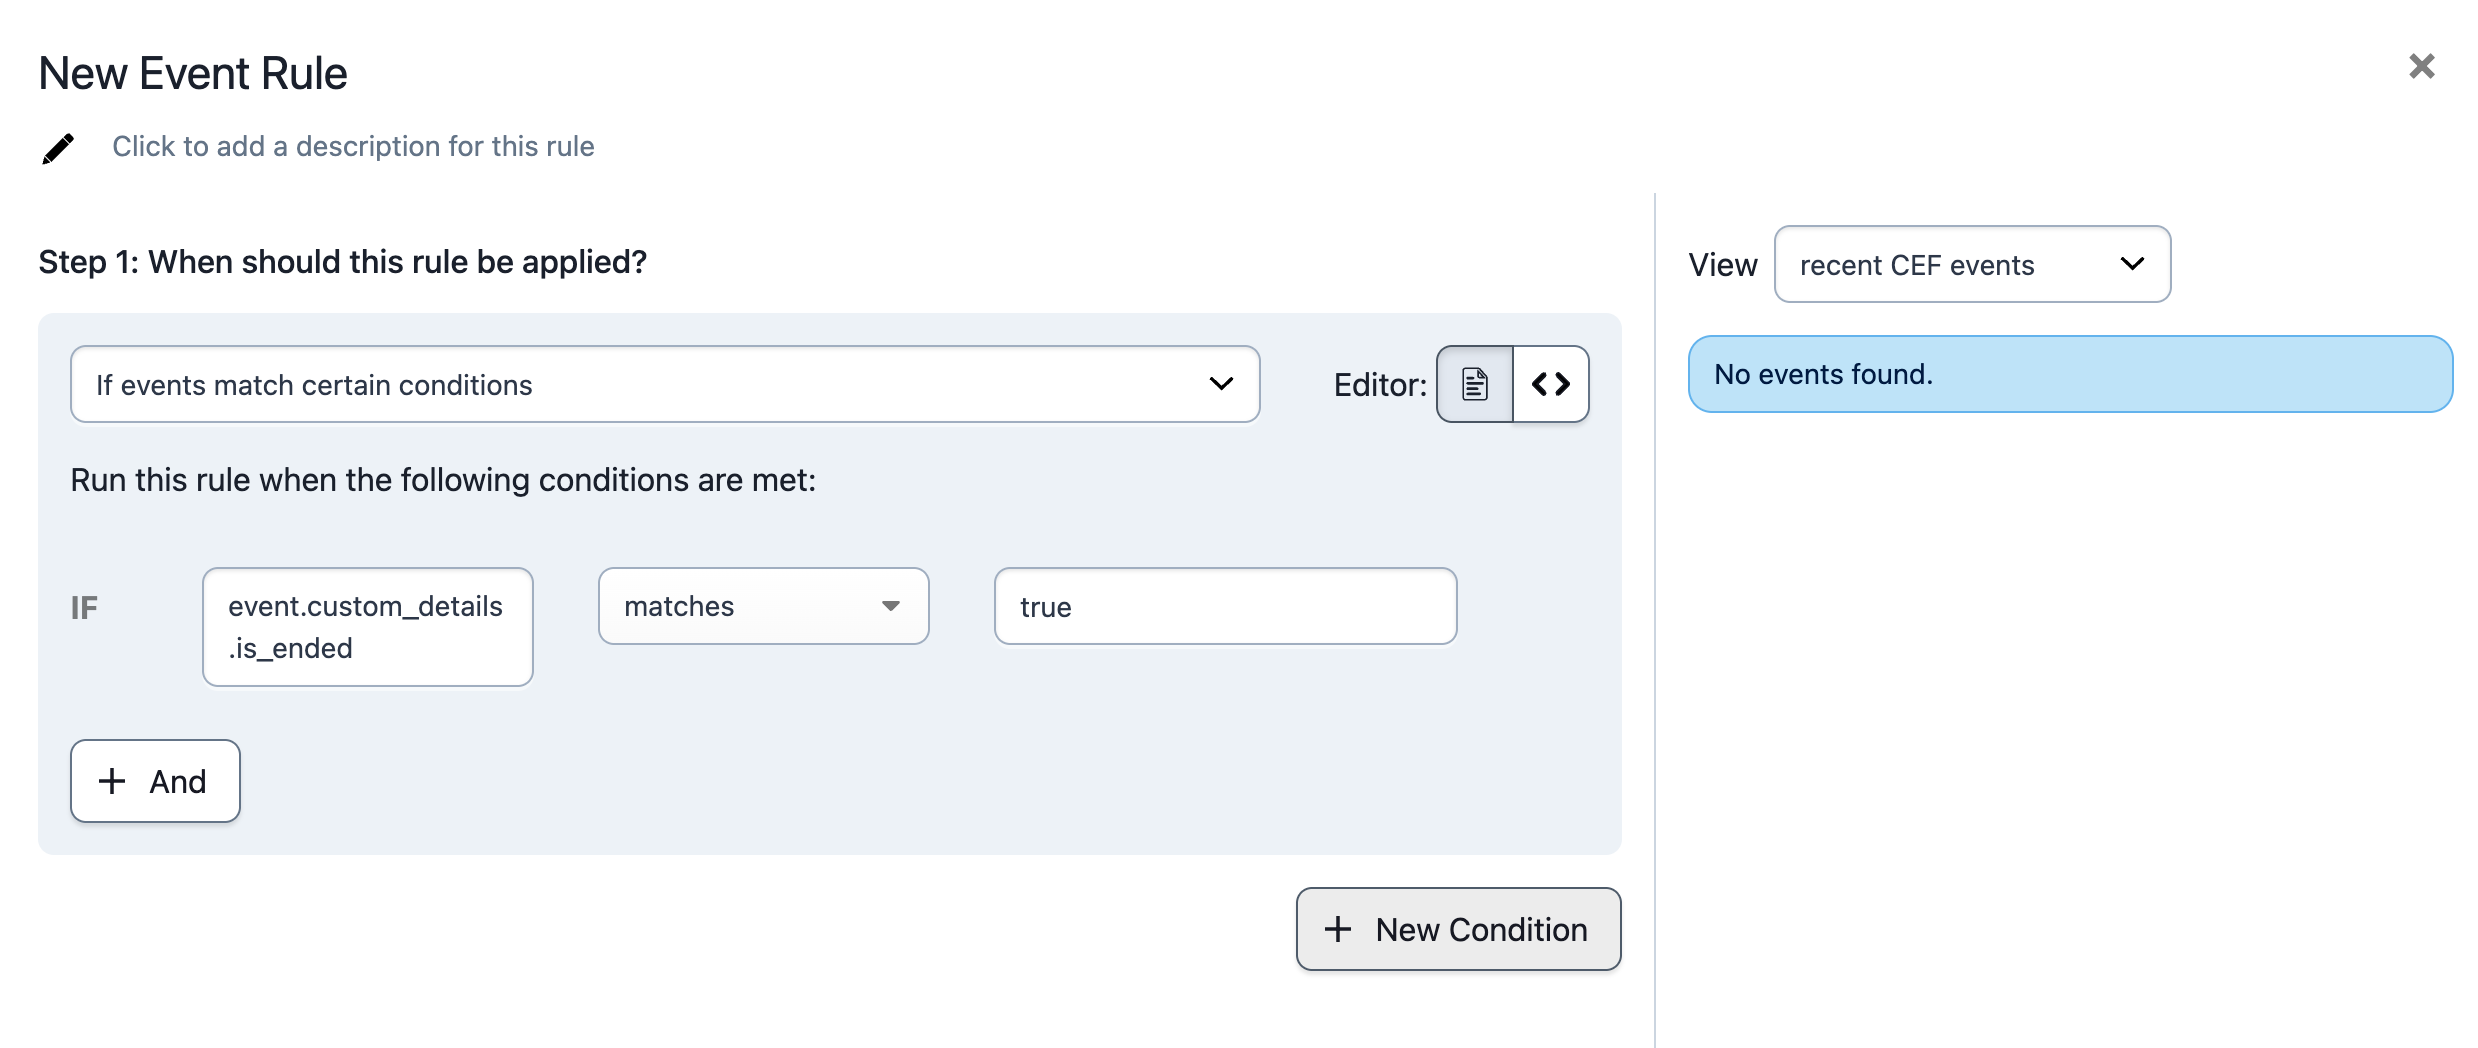Image resolution: width=2478 pixels, height=1048 pixels.
Task: Close the New Event Rule dialog
Action: coord(2421,67)
